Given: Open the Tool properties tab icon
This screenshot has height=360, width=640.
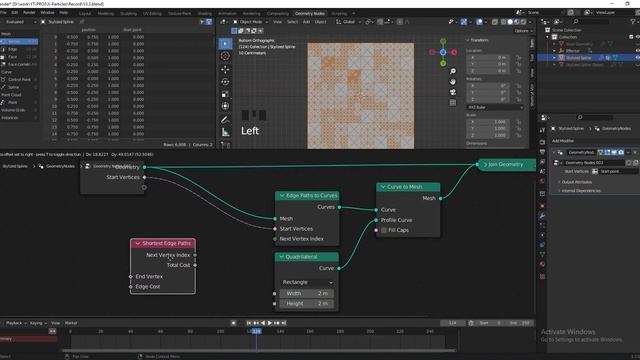Looking at the screenshot, I should 542,130.
